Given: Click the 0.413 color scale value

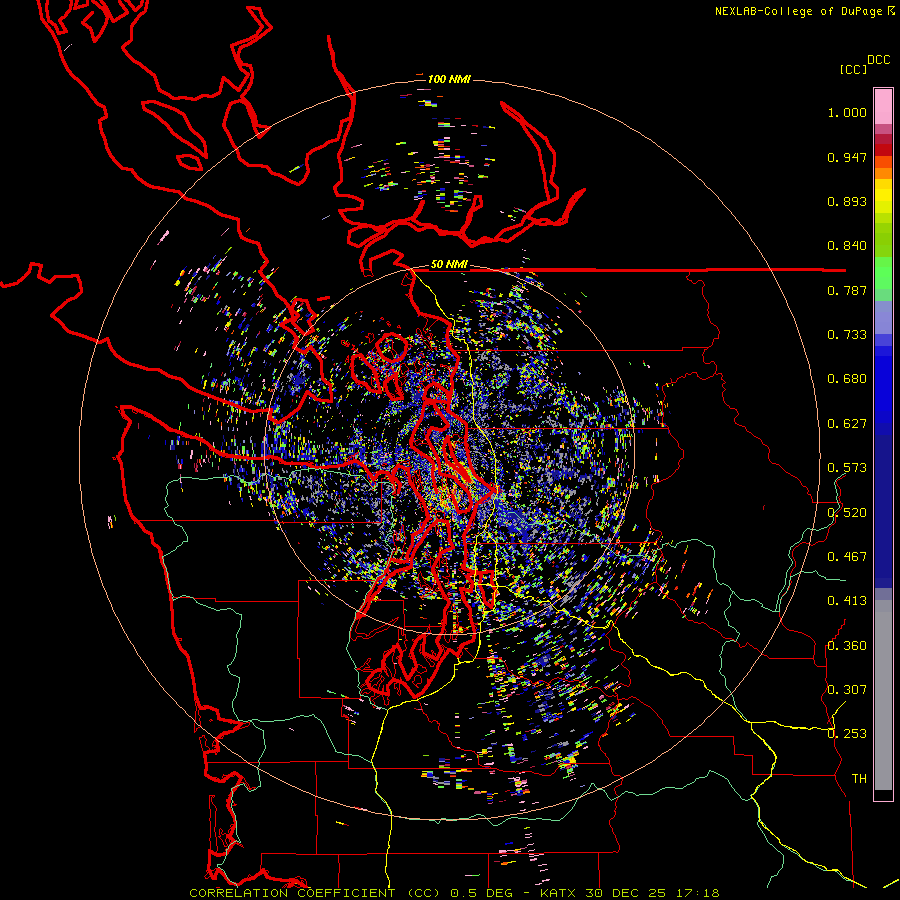Looking at the screenshot, I should (847, 601).
